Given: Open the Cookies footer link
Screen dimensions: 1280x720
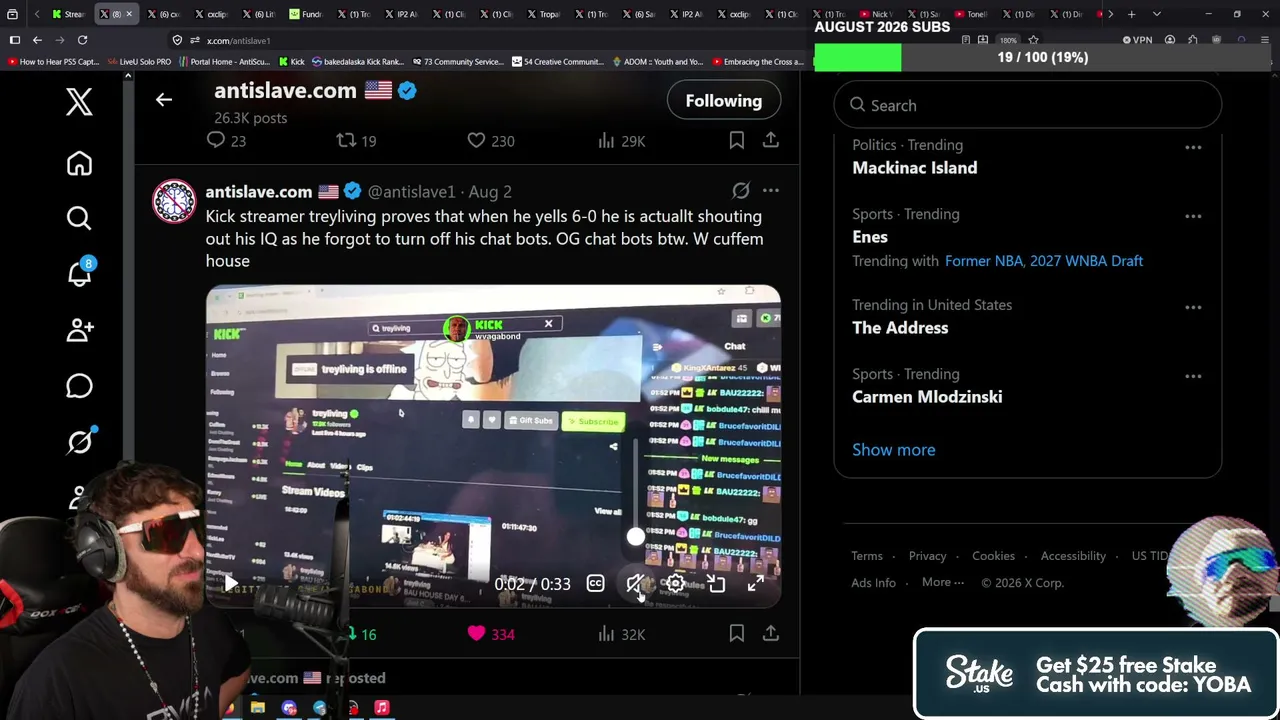Looking at the screenshot, I should (x=993, y=556).
